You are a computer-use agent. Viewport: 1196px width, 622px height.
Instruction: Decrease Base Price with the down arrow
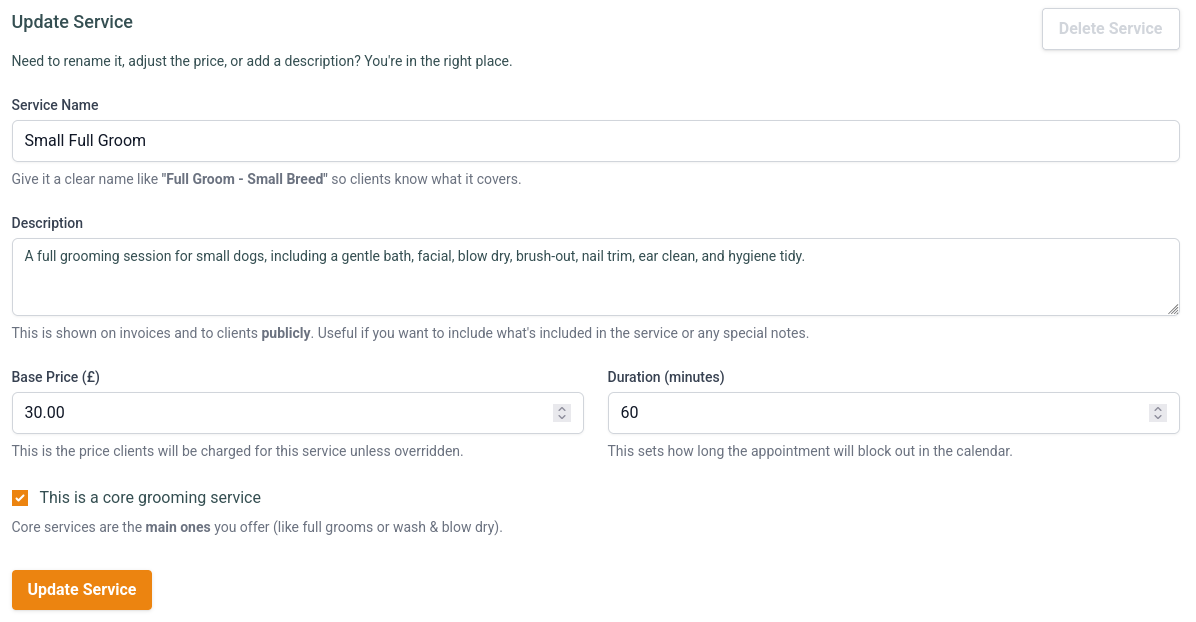tap(562, 417)
